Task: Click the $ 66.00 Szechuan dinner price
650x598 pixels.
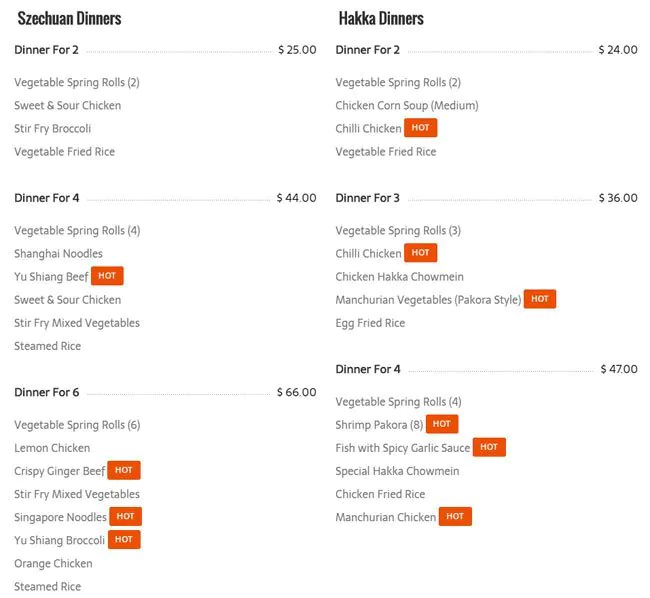Action: (x=296, y=392)
